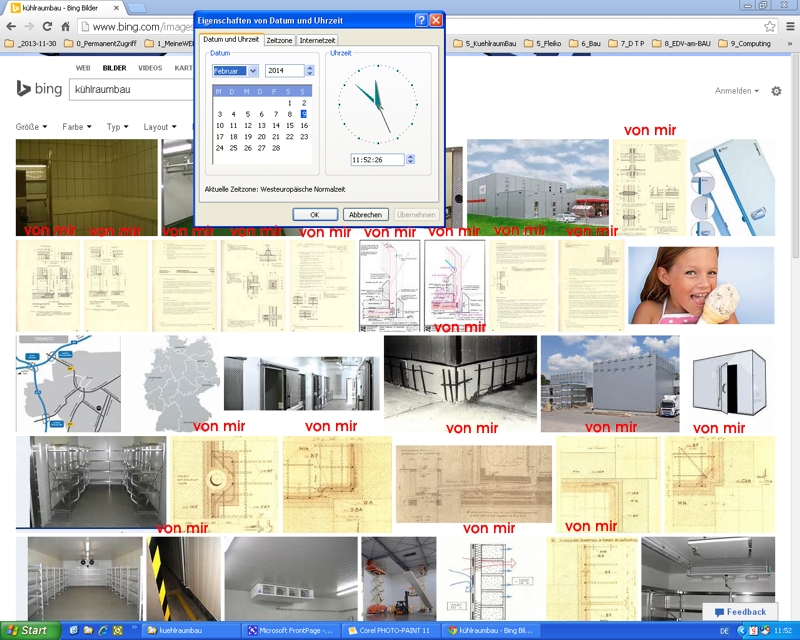Open the Chrome home page icon

(x=66, y=27)
